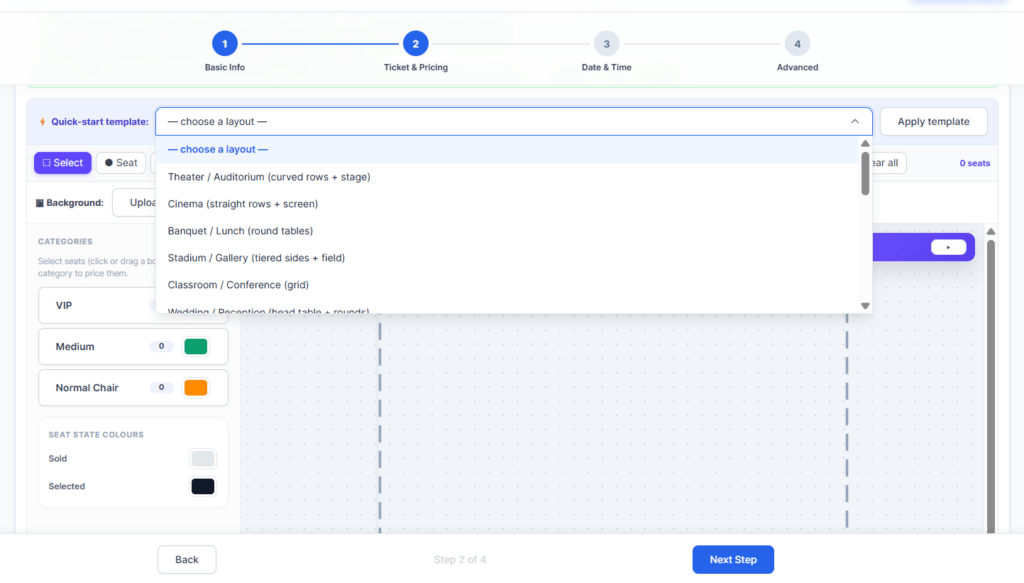Click the dropdown list scrollbar thumb
1024x583 pixels.
pyautogui.click(x=865, y=174)
